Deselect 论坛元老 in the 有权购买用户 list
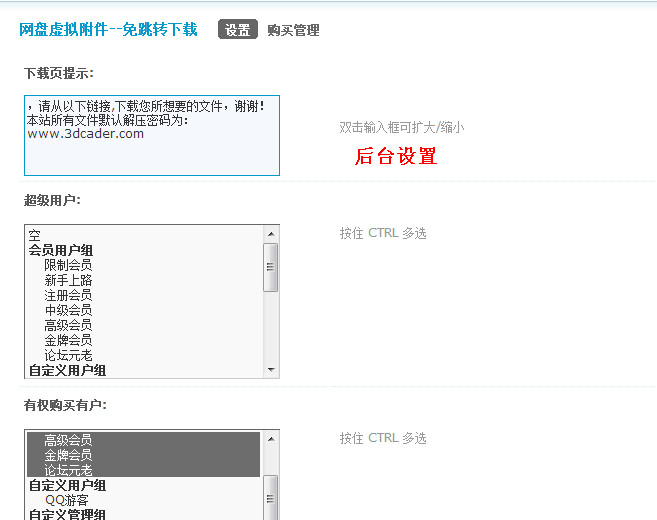Screen dimensions: 657x520 click(144, 470)
